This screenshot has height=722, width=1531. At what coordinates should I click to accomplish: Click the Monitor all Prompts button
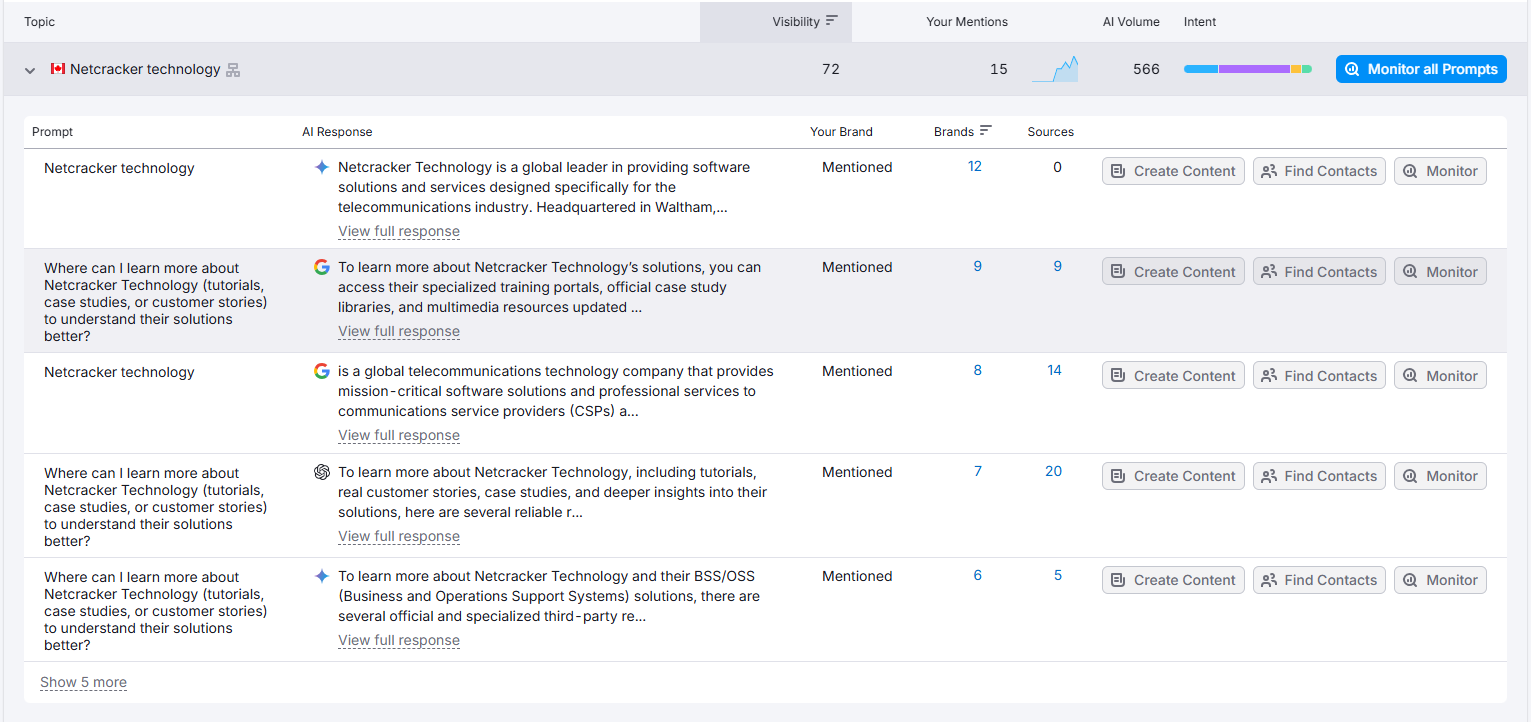coord(1421,69)
